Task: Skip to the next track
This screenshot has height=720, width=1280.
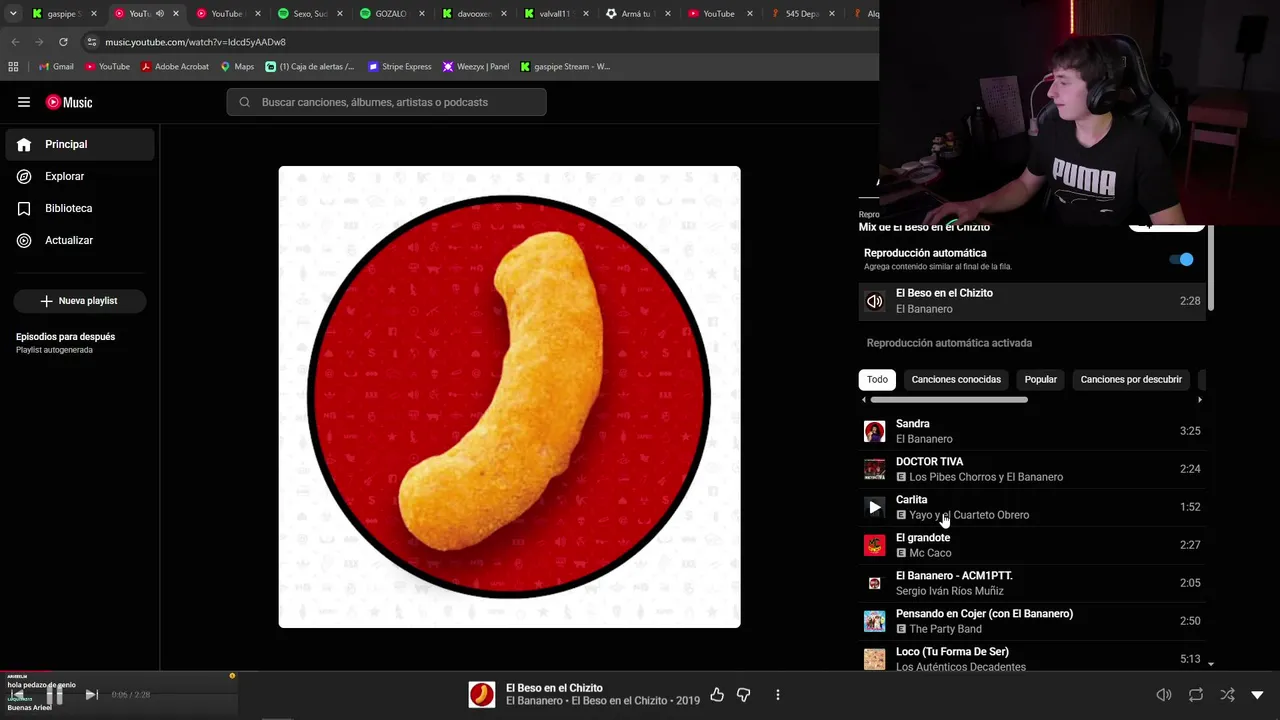Action: [x=91, y=695]
